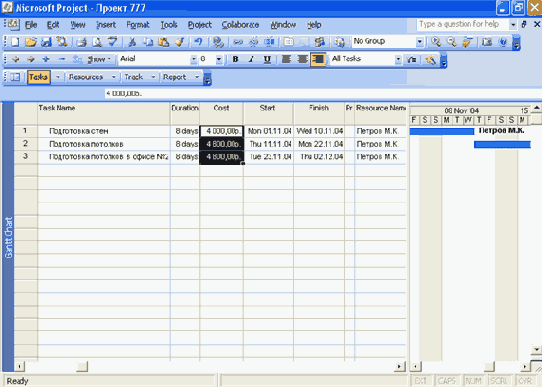Click the Link Tasks chain icon
The image size is (542, 387).
(238, 42)
